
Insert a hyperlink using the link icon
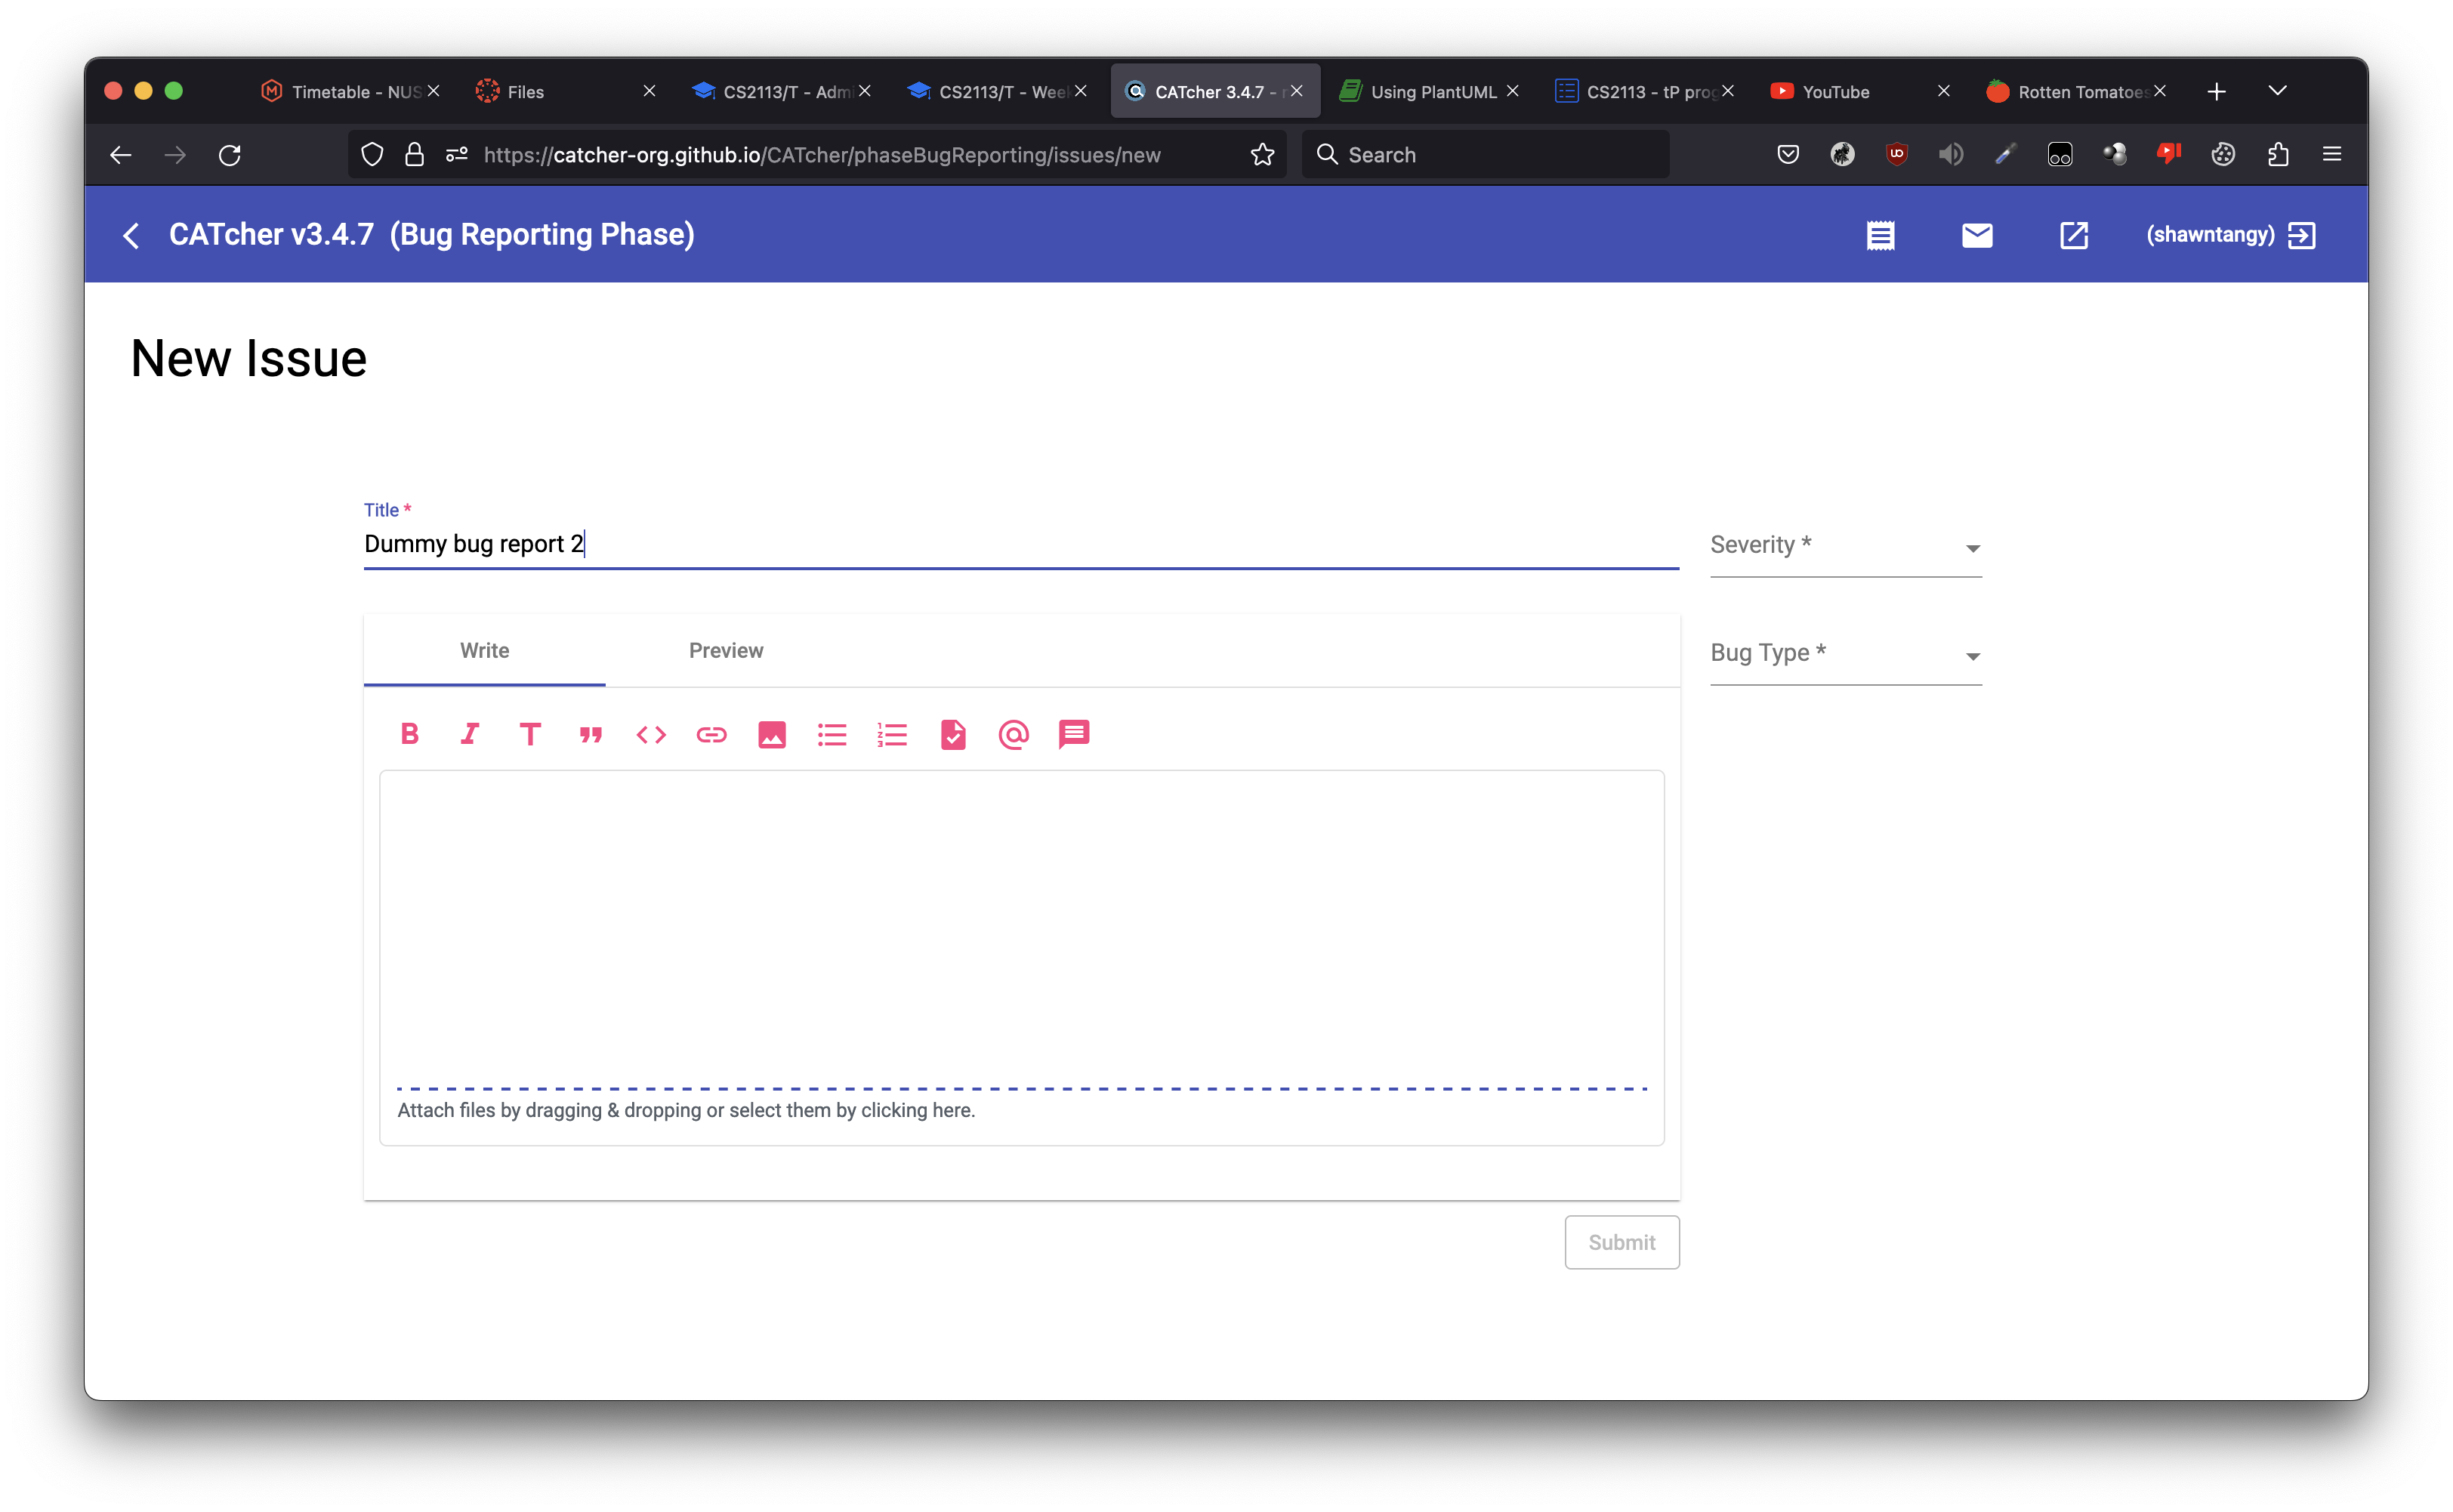(x=711, y=735)
